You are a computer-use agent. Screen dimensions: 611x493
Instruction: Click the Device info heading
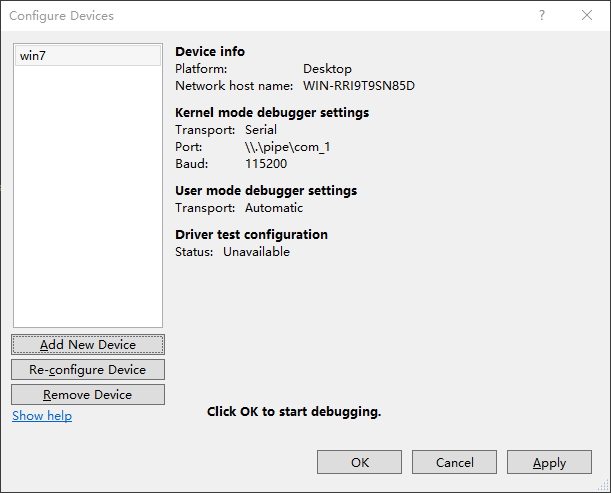210,51
